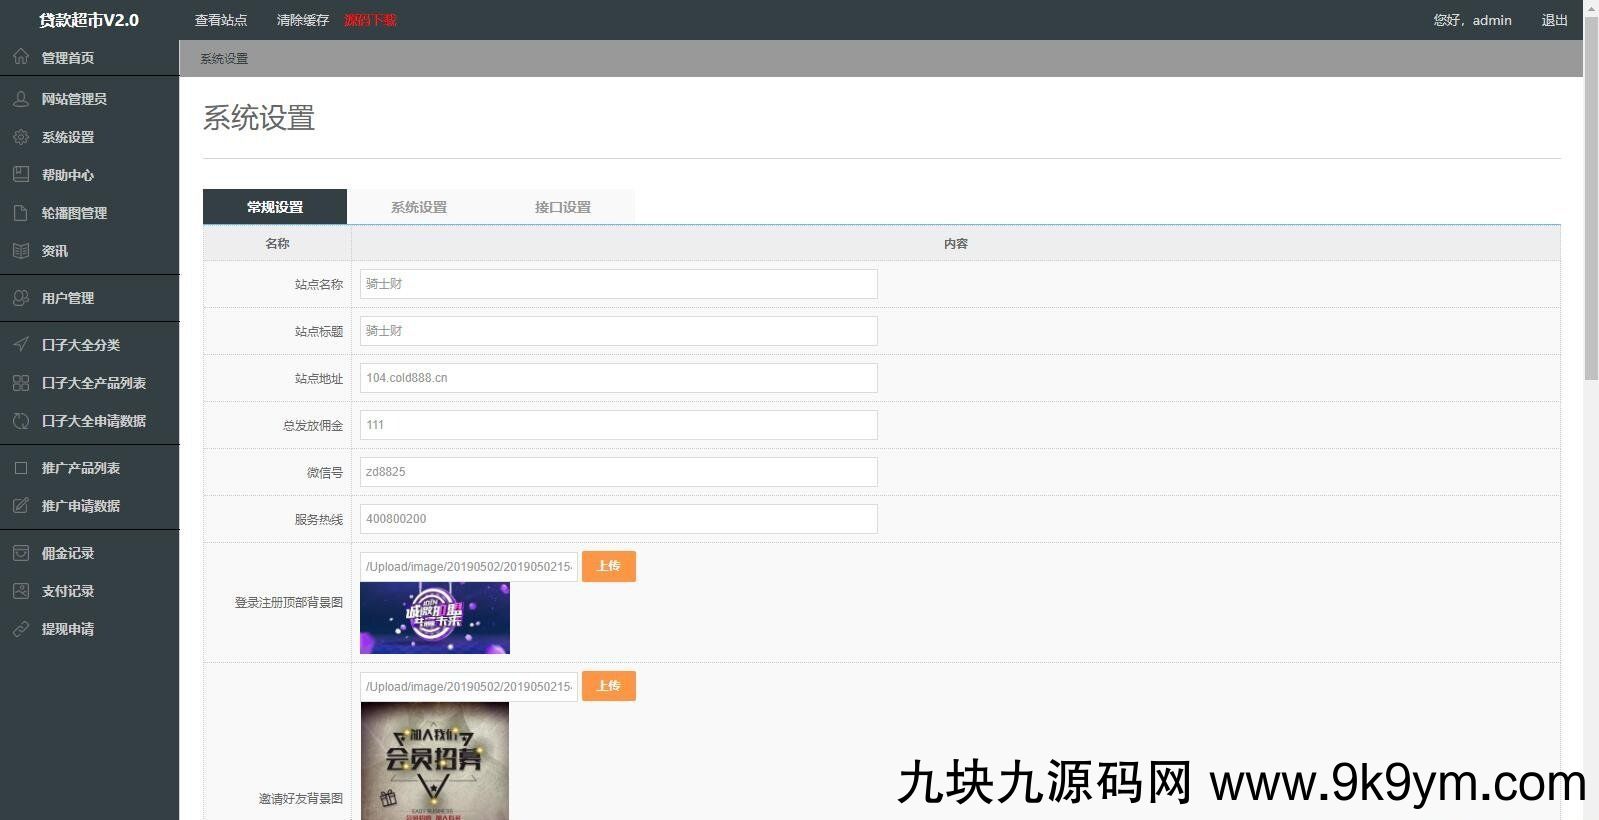Image resolution: width=1599 pixels, height=820 pixels.
Task: Click 清除缓存 in the top bar
Action: pyautogui.click(x=302, y=20)
